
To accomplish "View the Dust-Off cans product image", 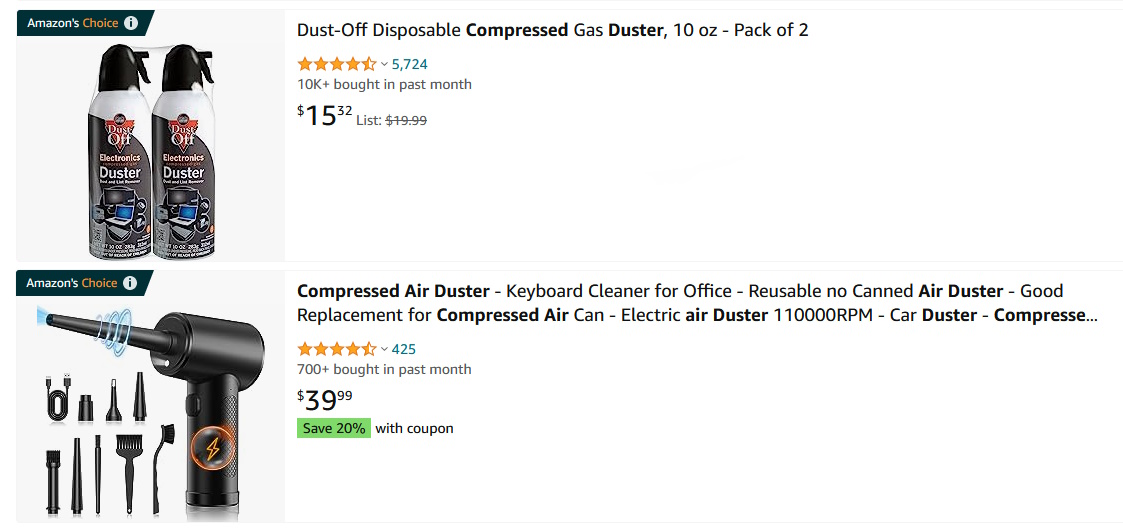I will point(150,148).
